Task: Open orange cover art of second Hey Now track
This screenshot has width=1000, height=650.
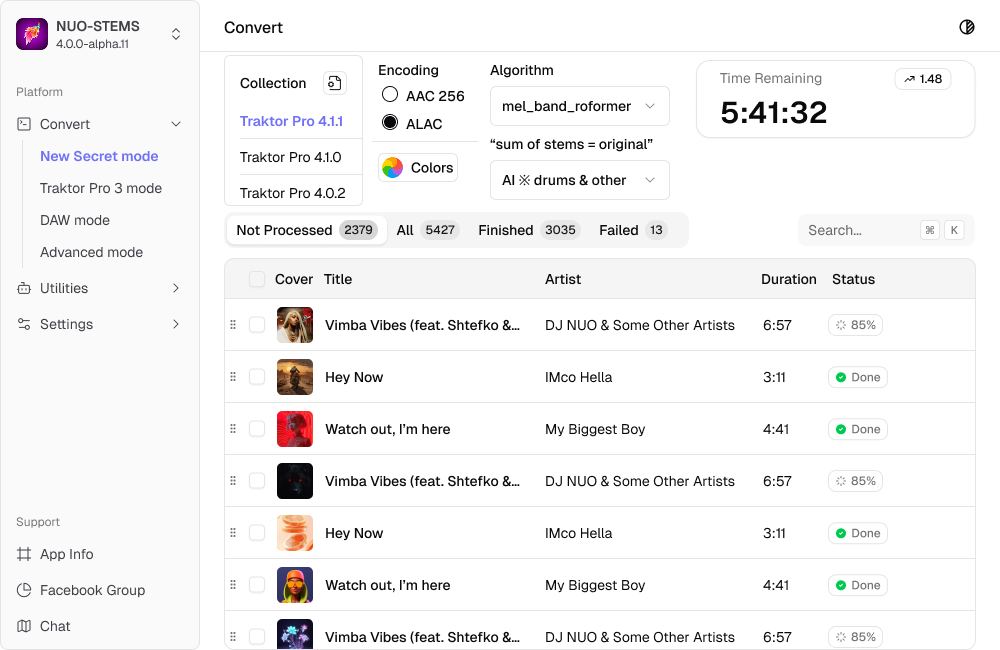Action: click(x=295, y=533)
